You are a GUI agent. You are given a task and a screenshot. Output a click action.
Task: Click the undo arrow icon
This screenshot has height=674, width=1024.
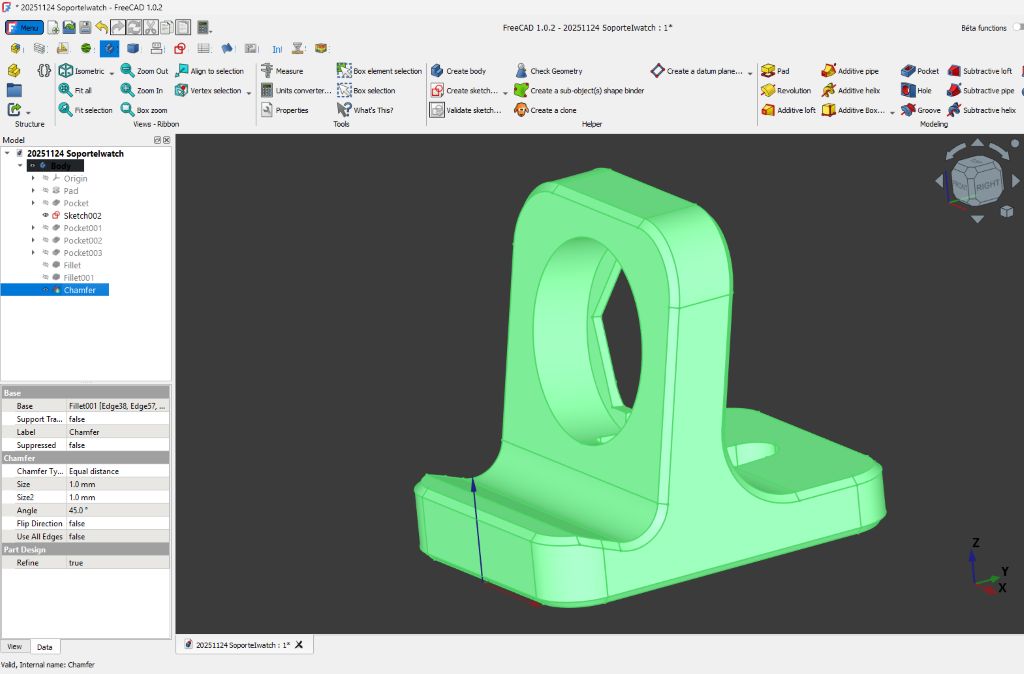[x=101, y=27]
